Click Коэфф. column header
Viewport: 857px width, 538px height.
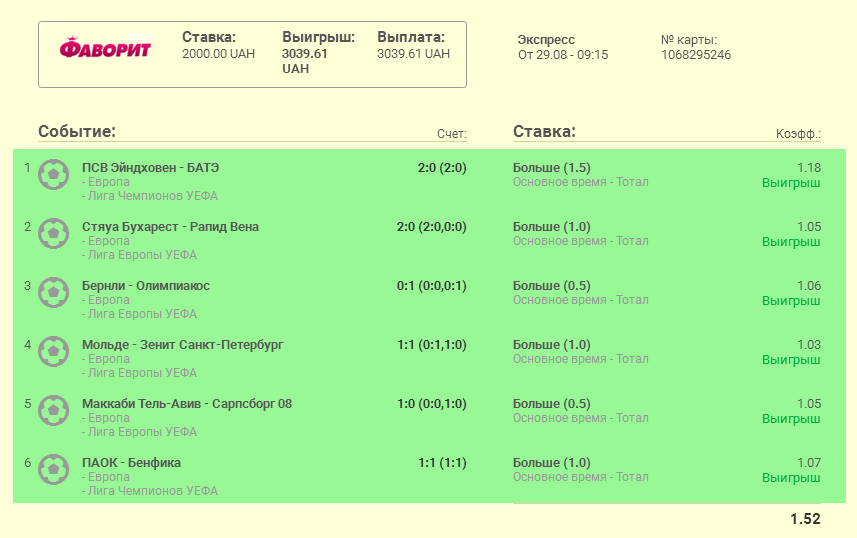(799, 134)
